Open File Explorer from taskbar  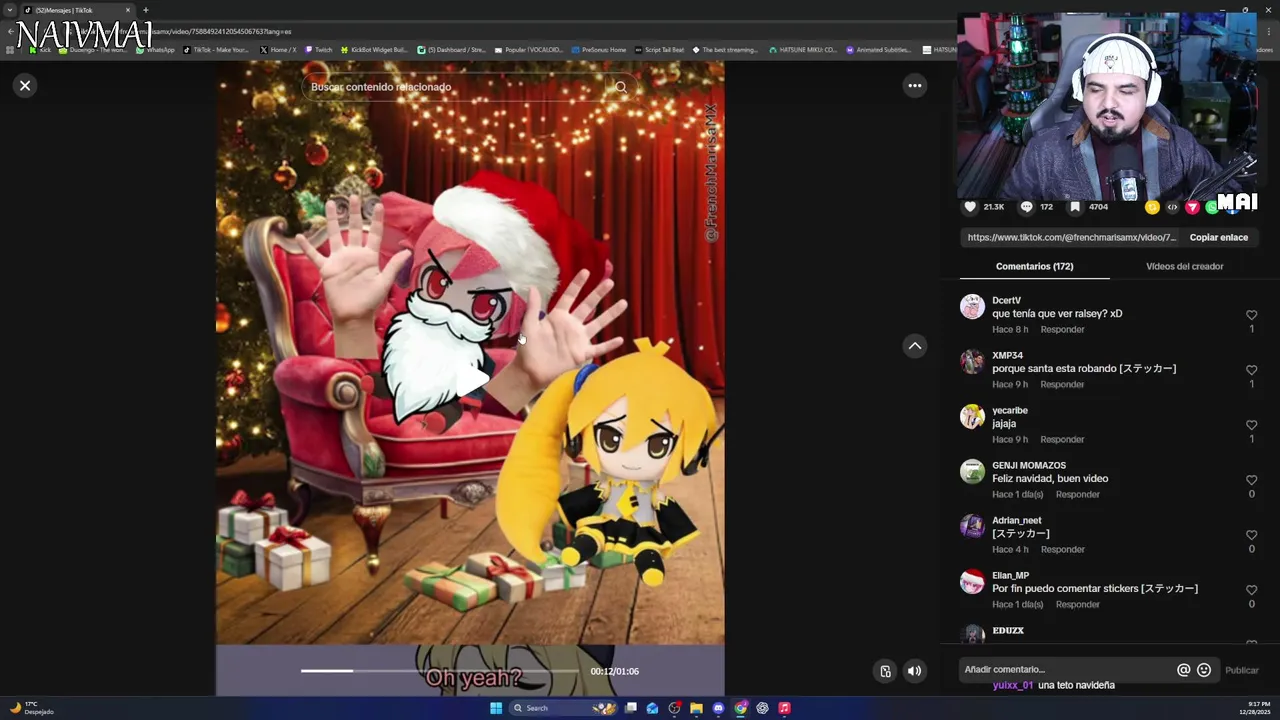[696, 708]
